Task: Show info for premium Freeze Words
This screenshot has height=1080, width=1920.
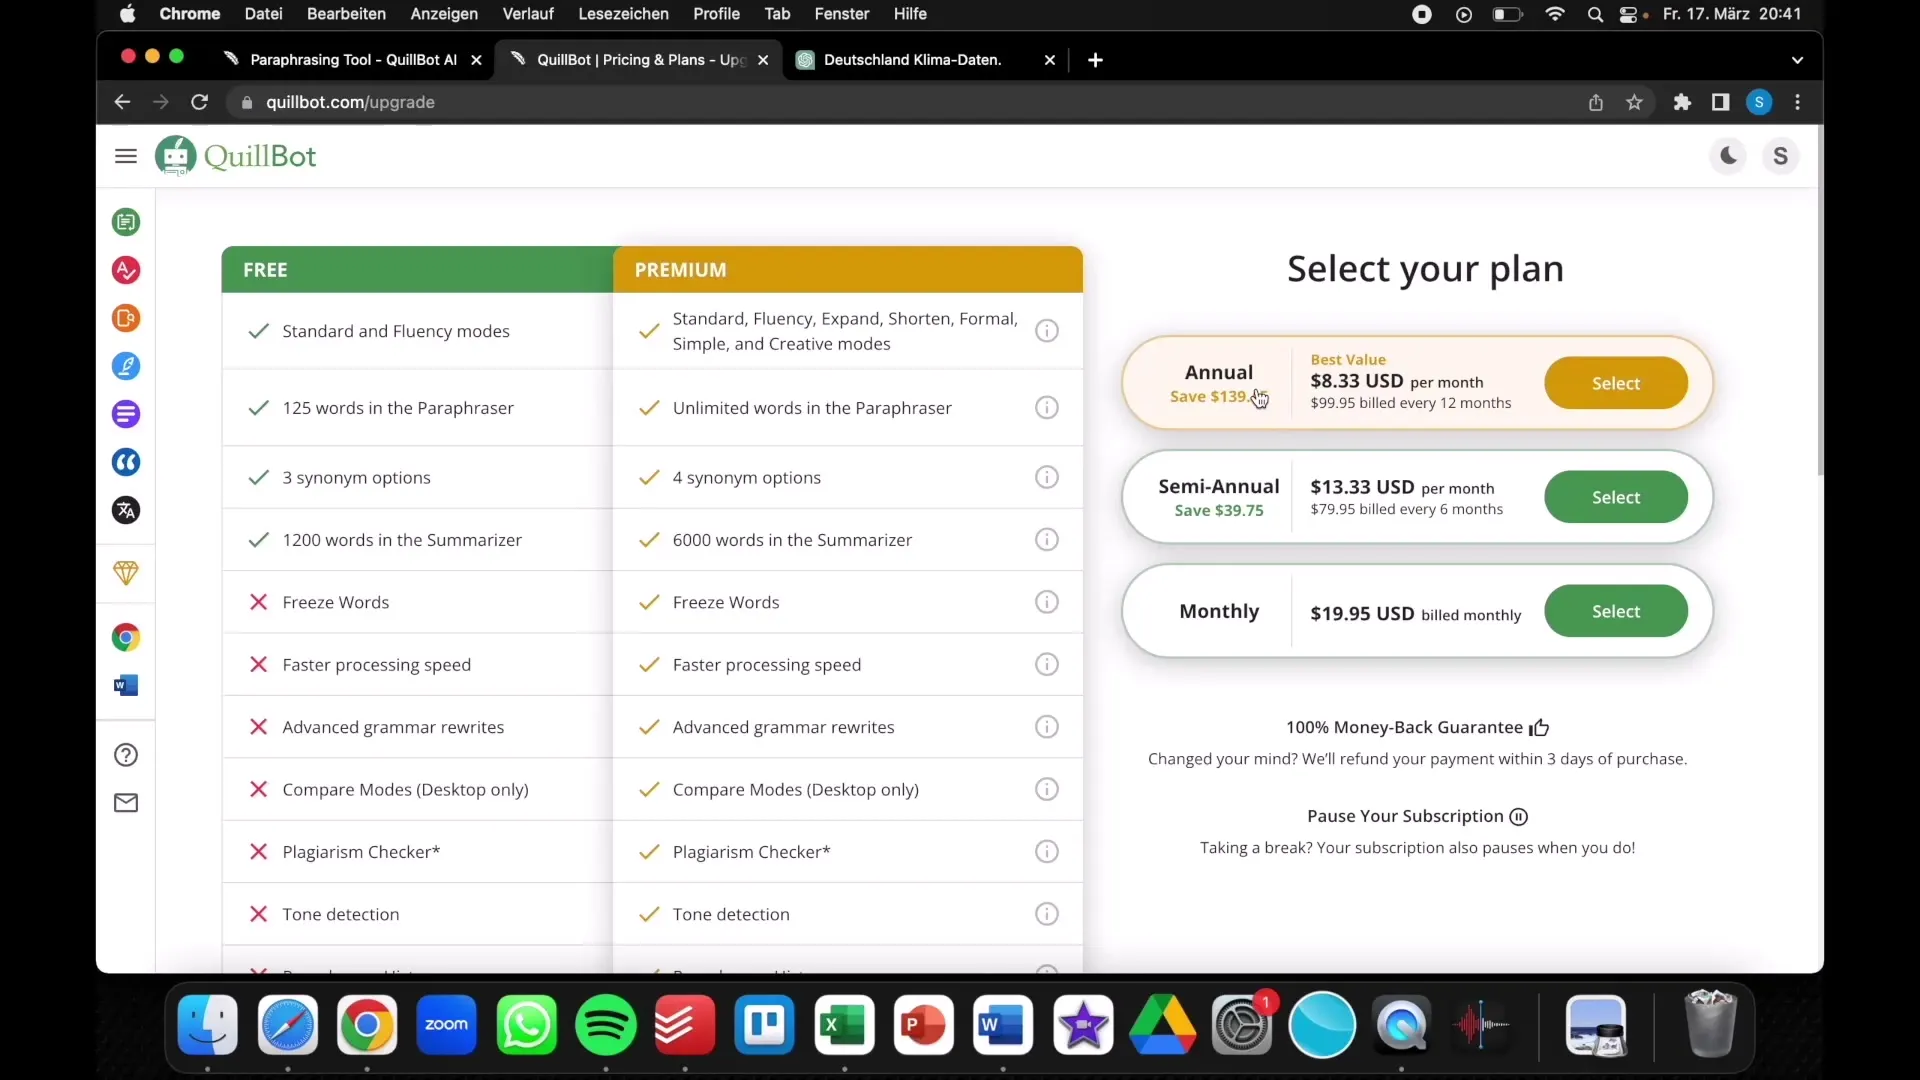Action: tap(1046, 602)
